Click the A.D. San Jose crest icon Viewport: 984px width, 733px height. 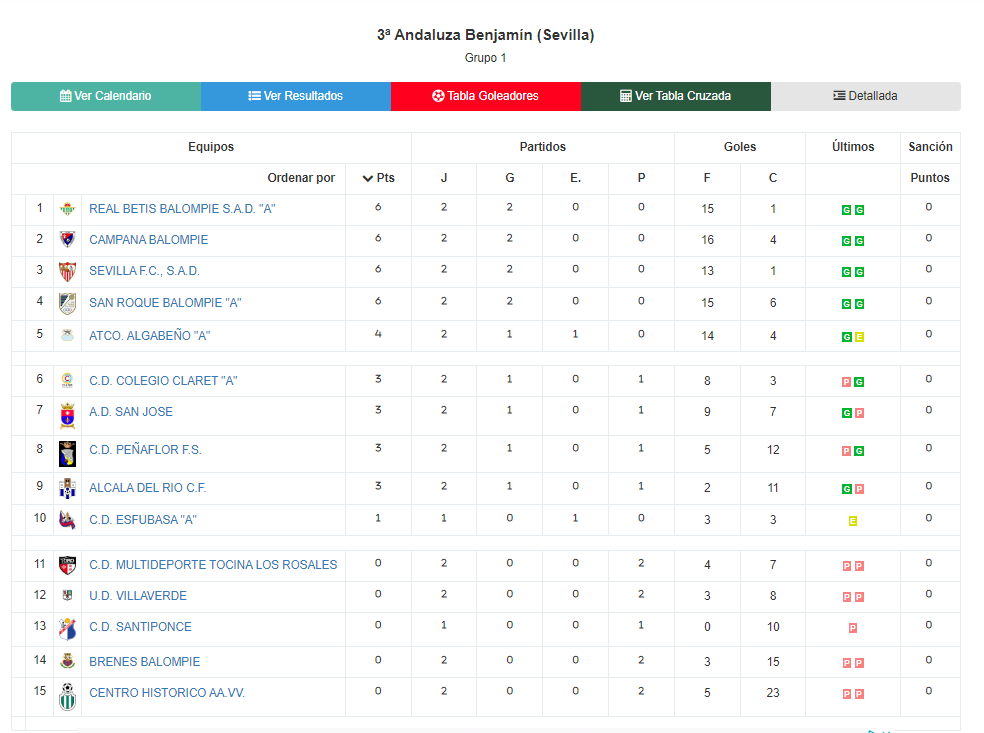click(67, 415)
